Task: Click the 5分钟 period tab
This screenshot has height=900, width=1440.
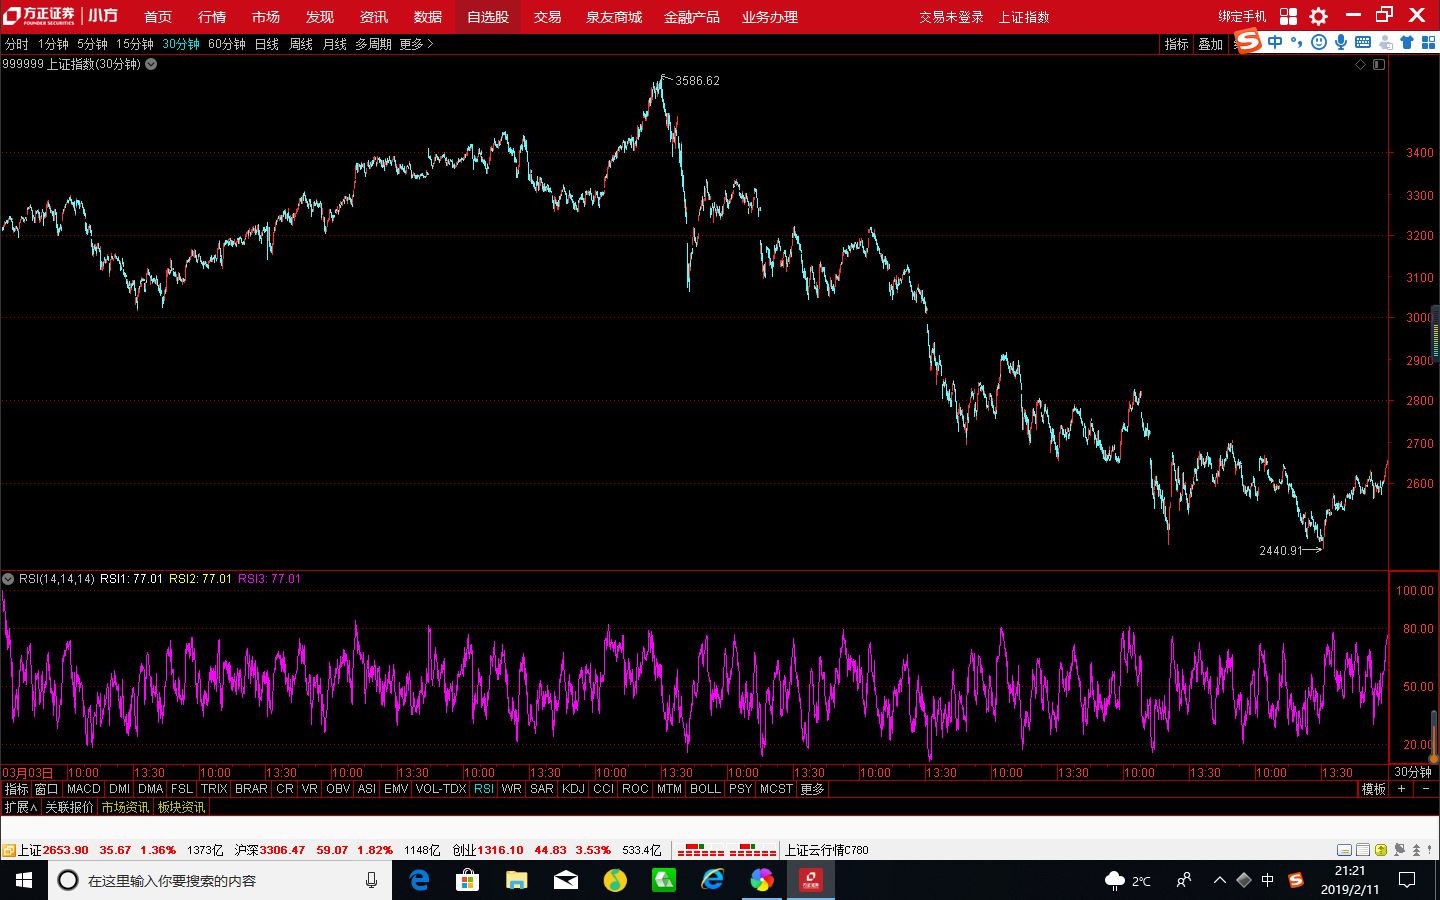Action: pyautogui.click(x=92, y=44)
